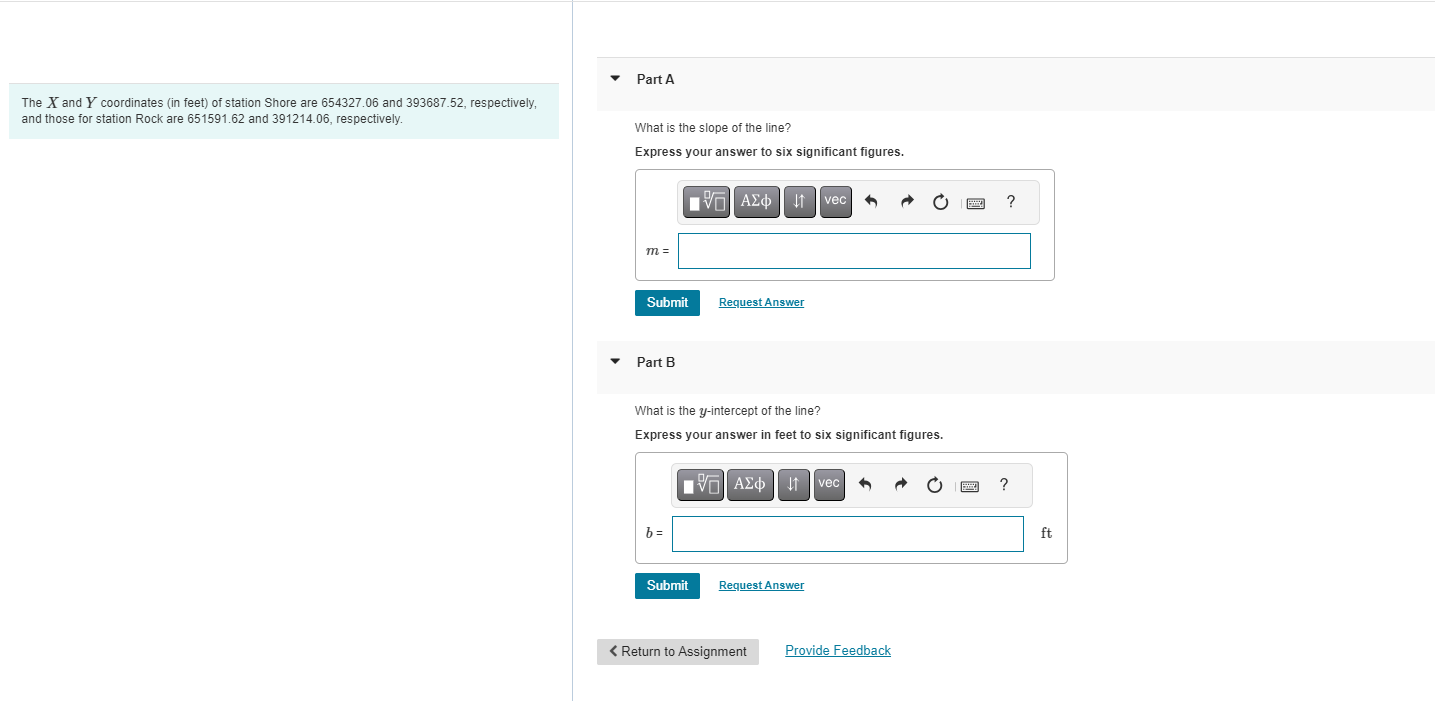The height and width of the screenshot is (701, 1435).
Task: Click the 'Express your answer to six significant figures.' text
Action: pos(769,152)
